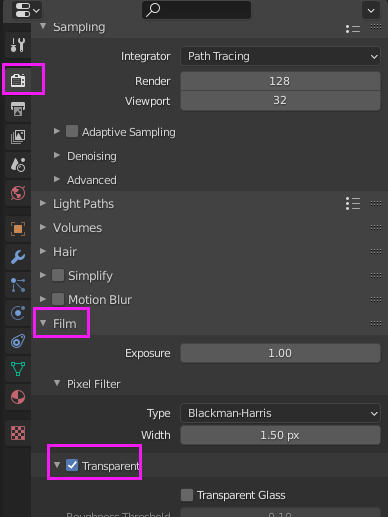Select the Render properties tab icon
This screenshot has width=388, height=517.
pos(18,80)
